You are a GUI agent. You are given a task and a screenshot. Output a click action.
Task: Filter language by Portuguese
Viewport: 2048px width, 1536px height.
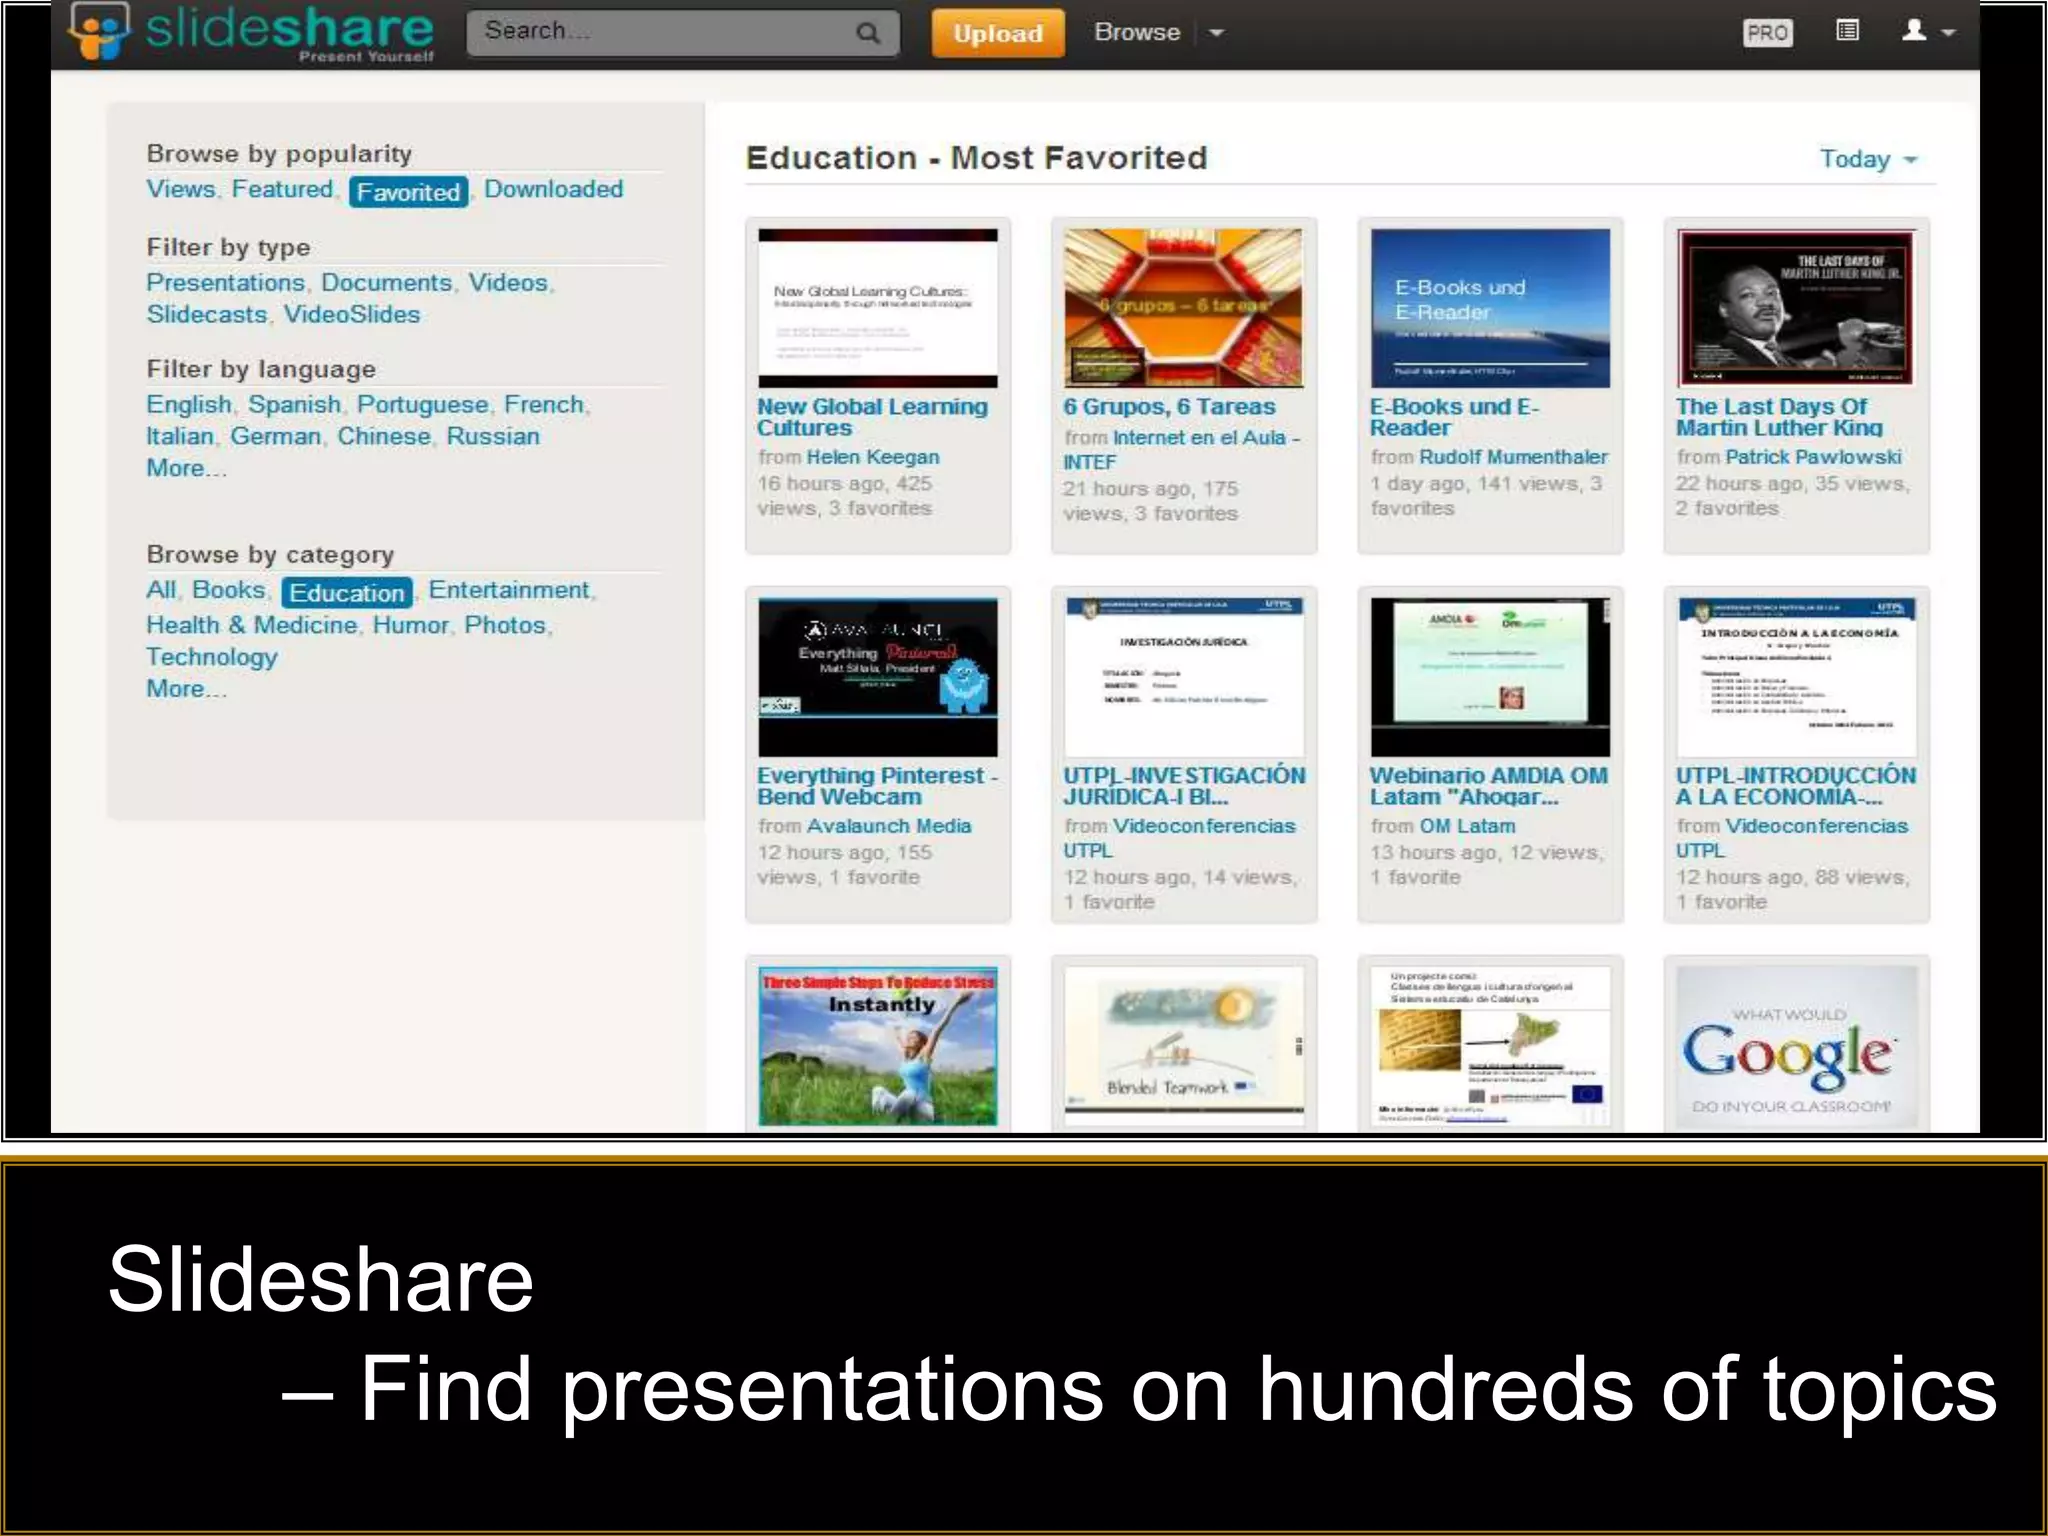[x=423, y=405]
